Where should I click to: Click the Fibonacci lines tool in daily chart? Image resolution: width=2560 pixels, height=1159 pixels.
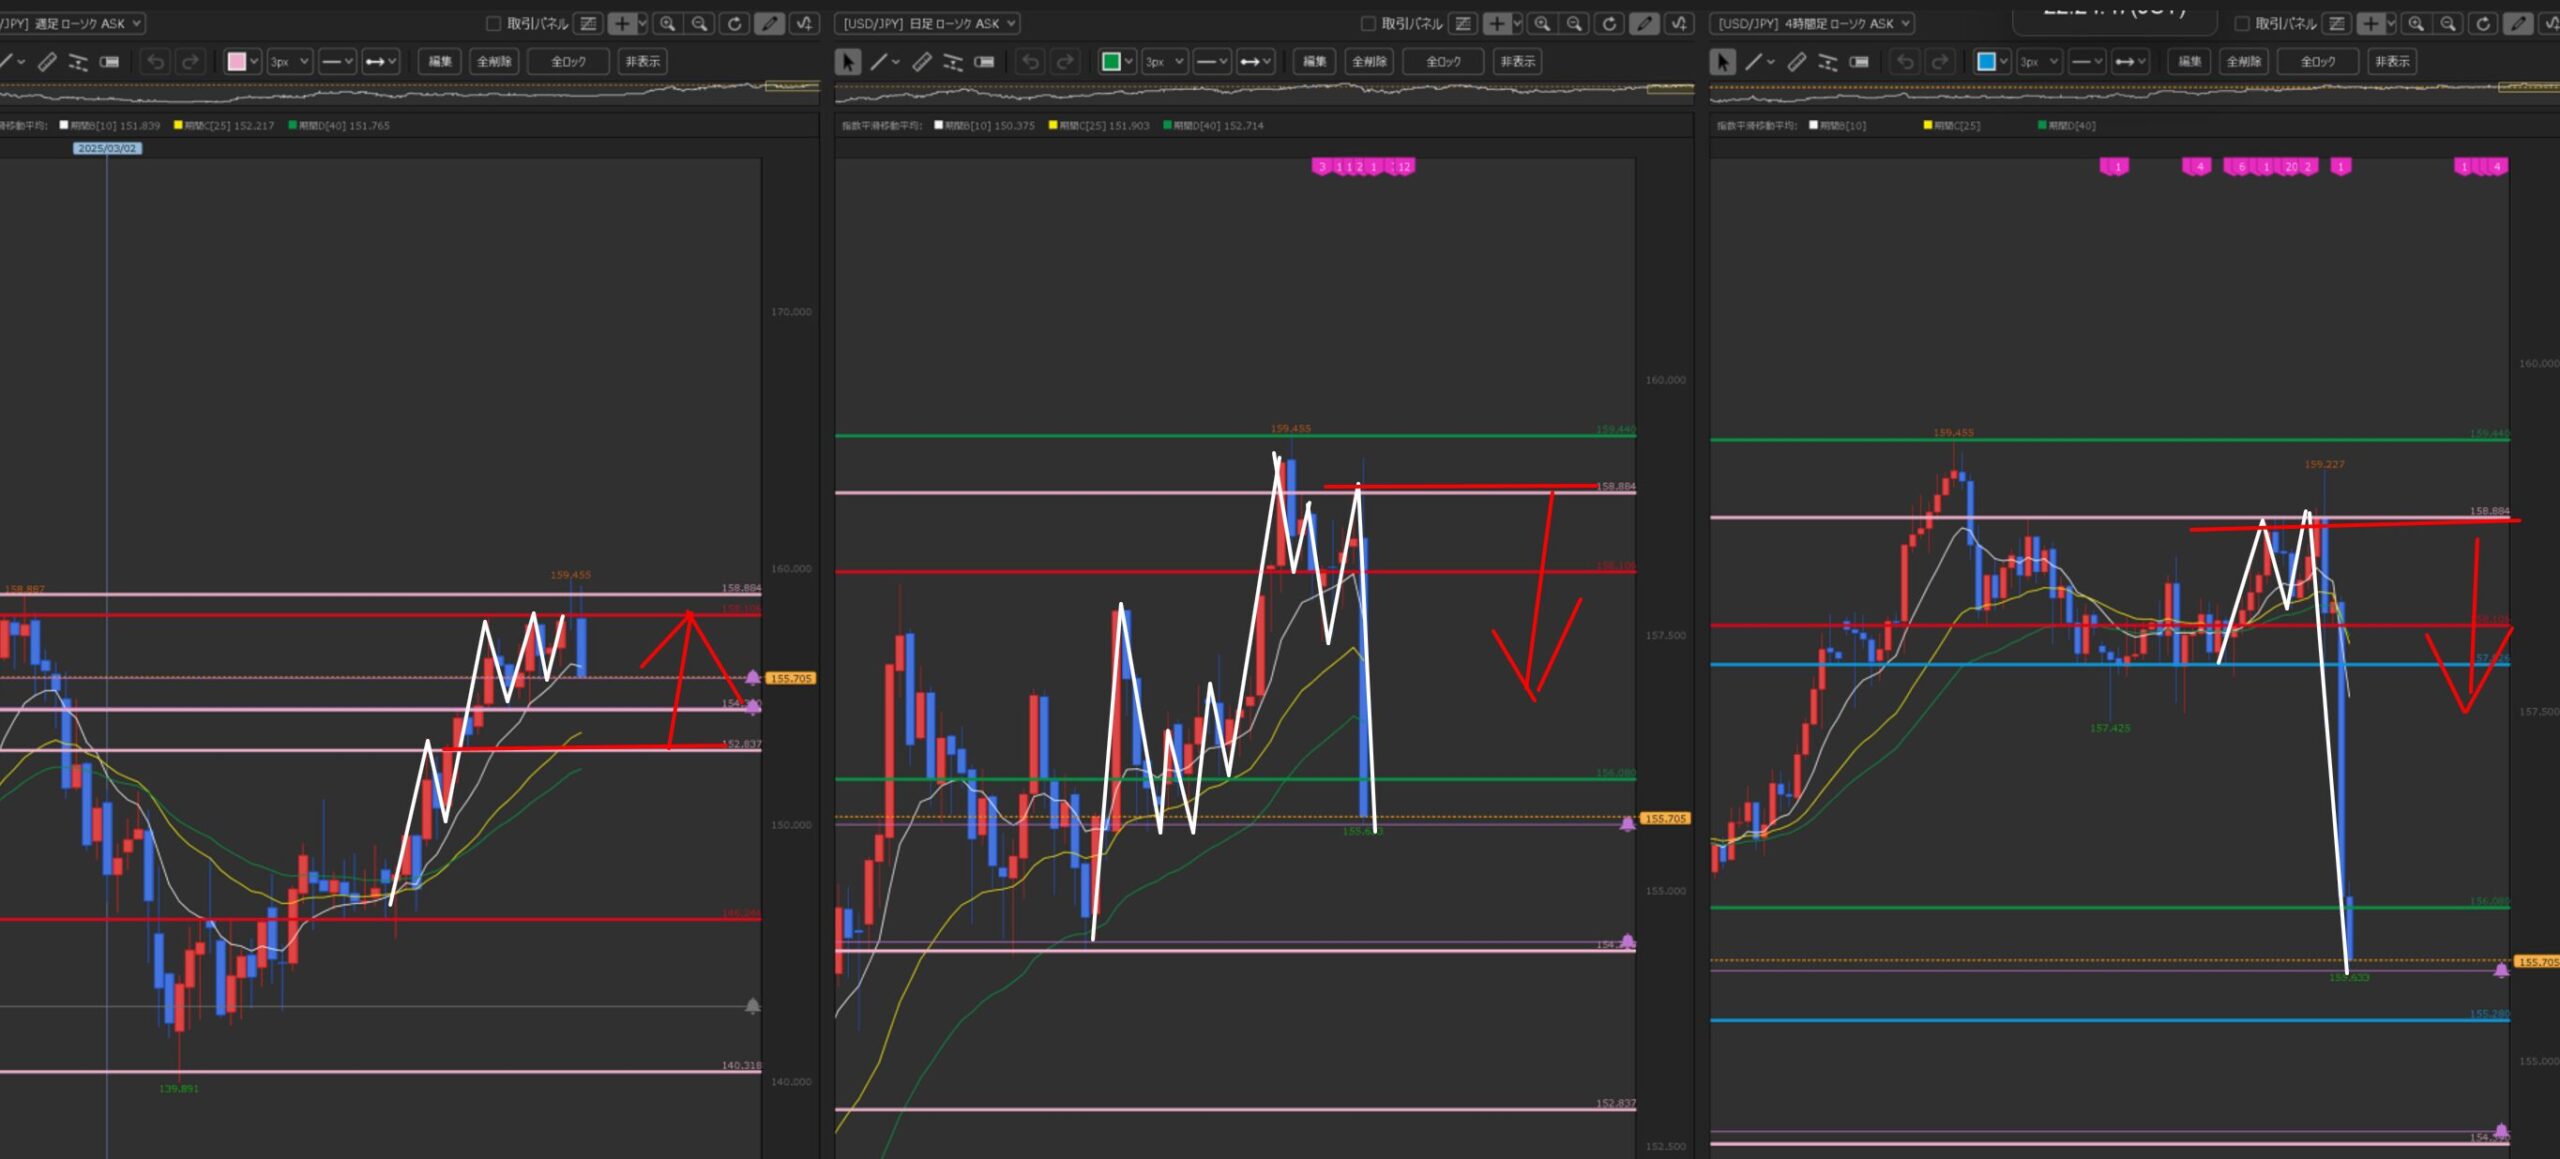point(953,62)
